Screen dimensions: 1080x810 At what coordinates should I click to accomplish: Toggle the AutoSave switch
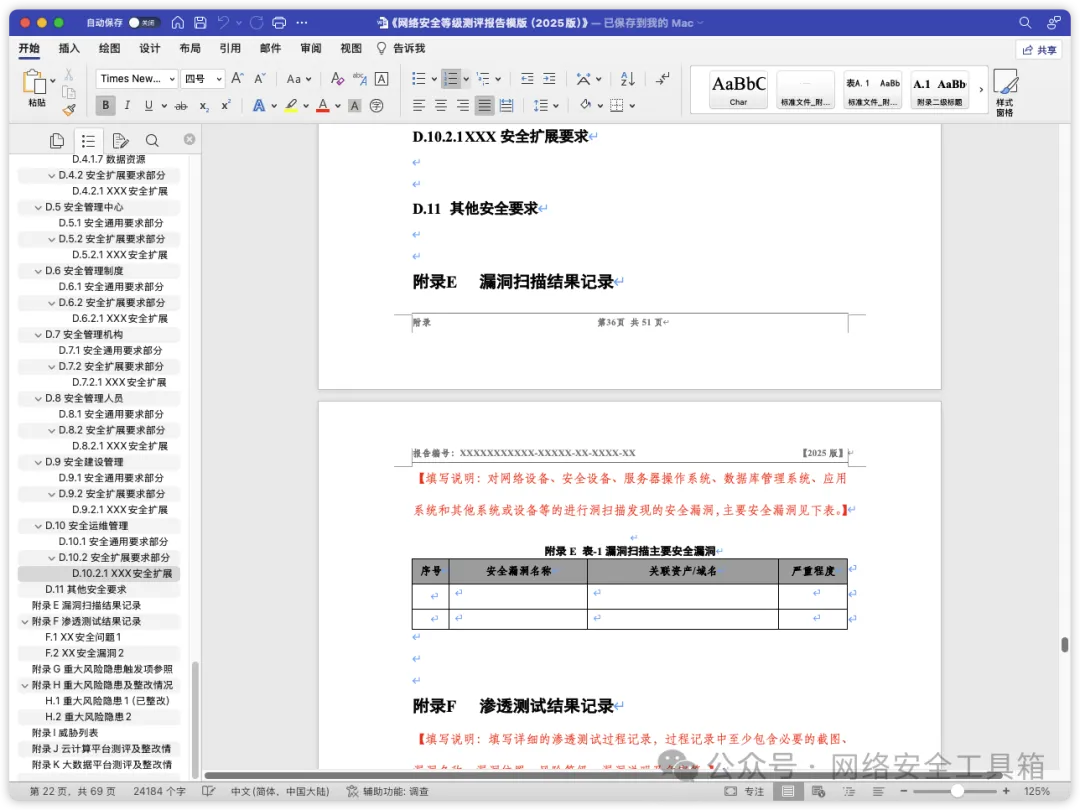(147, 22)
